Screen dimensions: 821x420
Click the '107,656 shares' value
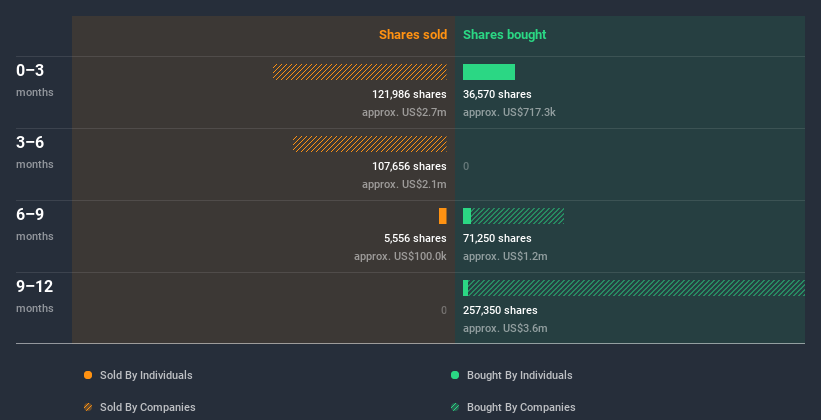pos(409,166)
